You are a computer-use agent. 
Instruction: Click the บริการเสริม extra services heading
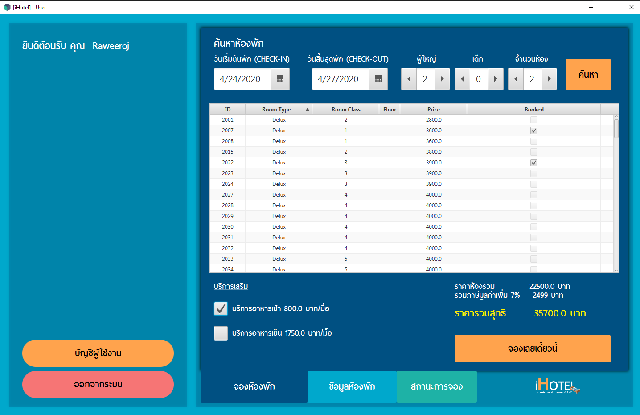click(x=231, y=286)
